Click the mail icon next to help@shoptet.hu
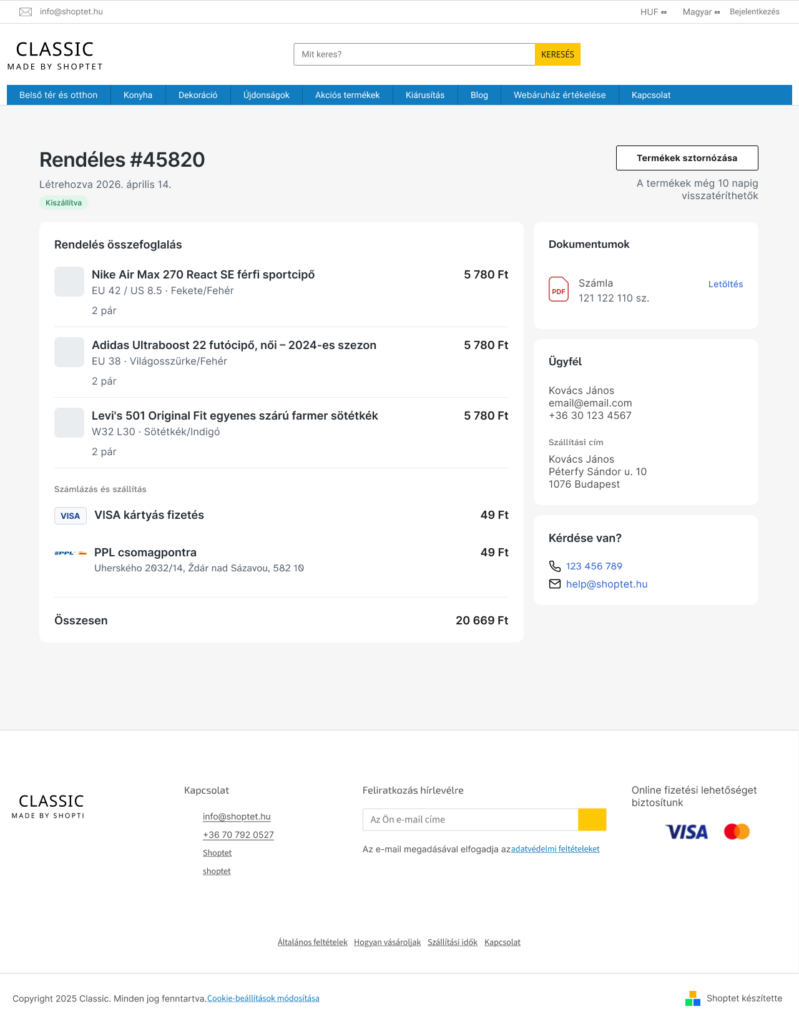 tap(555, 584)
